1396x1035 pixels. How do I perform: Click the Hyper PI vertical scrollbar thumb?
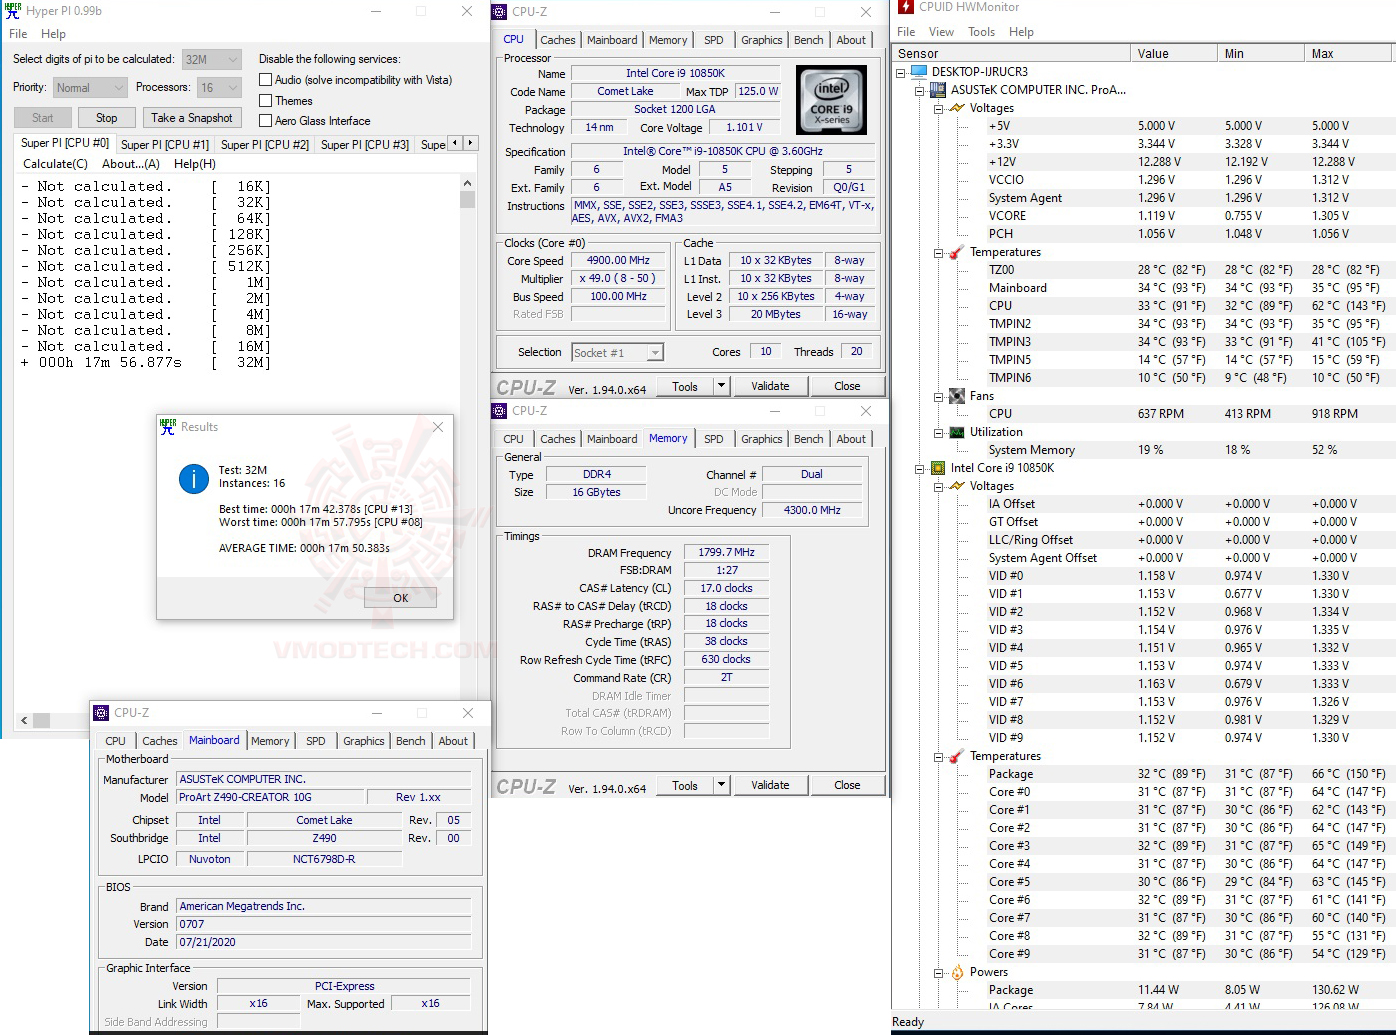[x=468, y=199]
